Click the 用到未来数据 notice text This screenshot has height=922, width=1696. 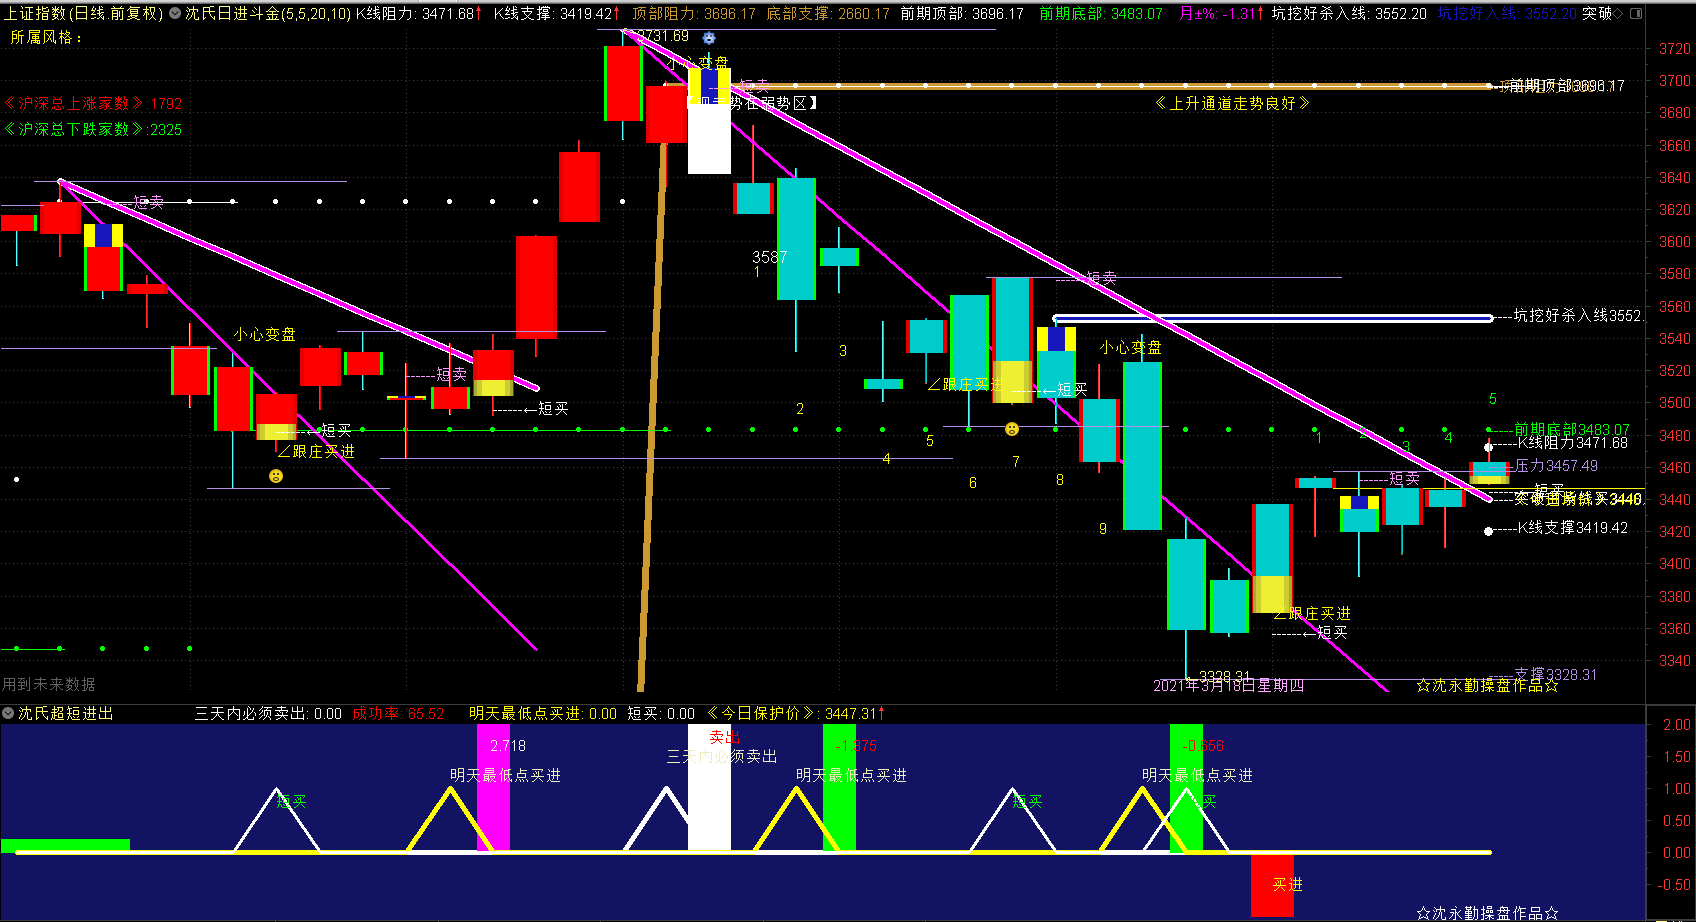(49, 684)
